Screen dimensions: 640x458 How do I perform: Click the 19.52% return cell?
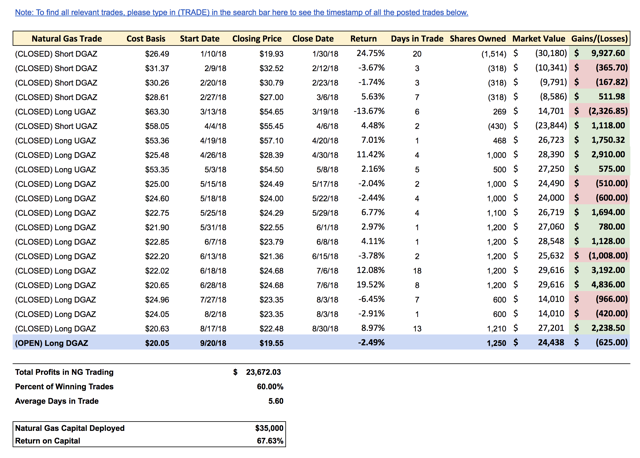(370, 285)
